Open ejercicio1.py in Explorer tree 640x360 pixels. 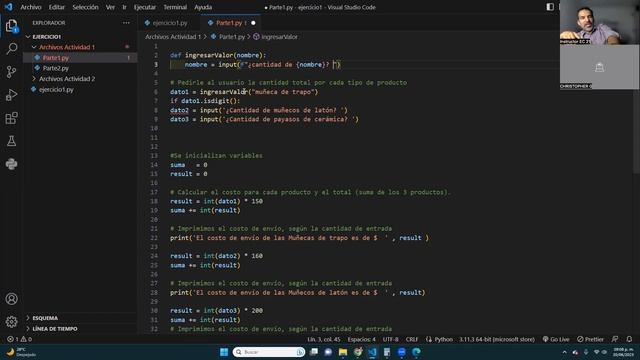click(x=56, y=89)
